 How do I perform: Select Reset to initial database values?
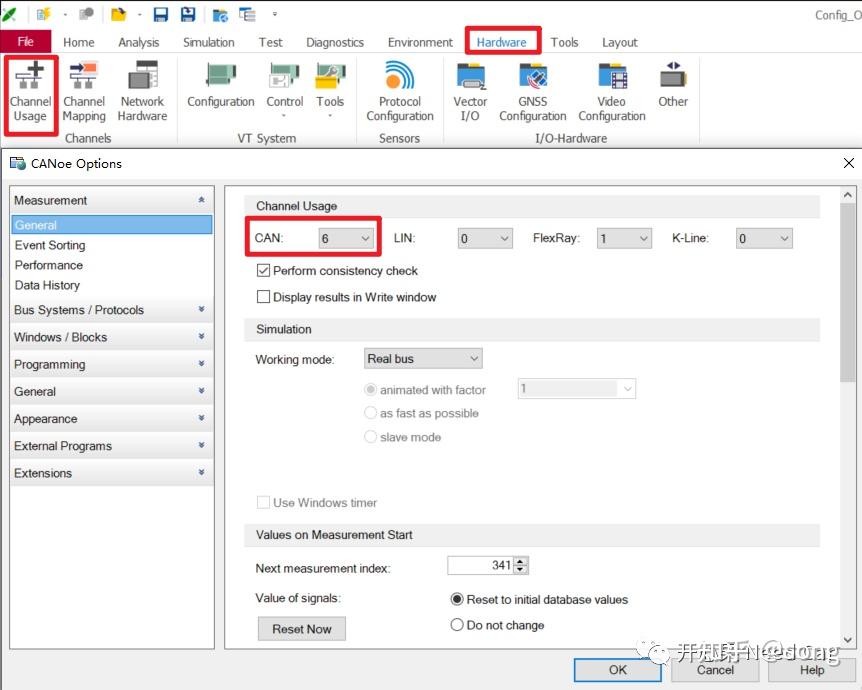tap(457, 599)
